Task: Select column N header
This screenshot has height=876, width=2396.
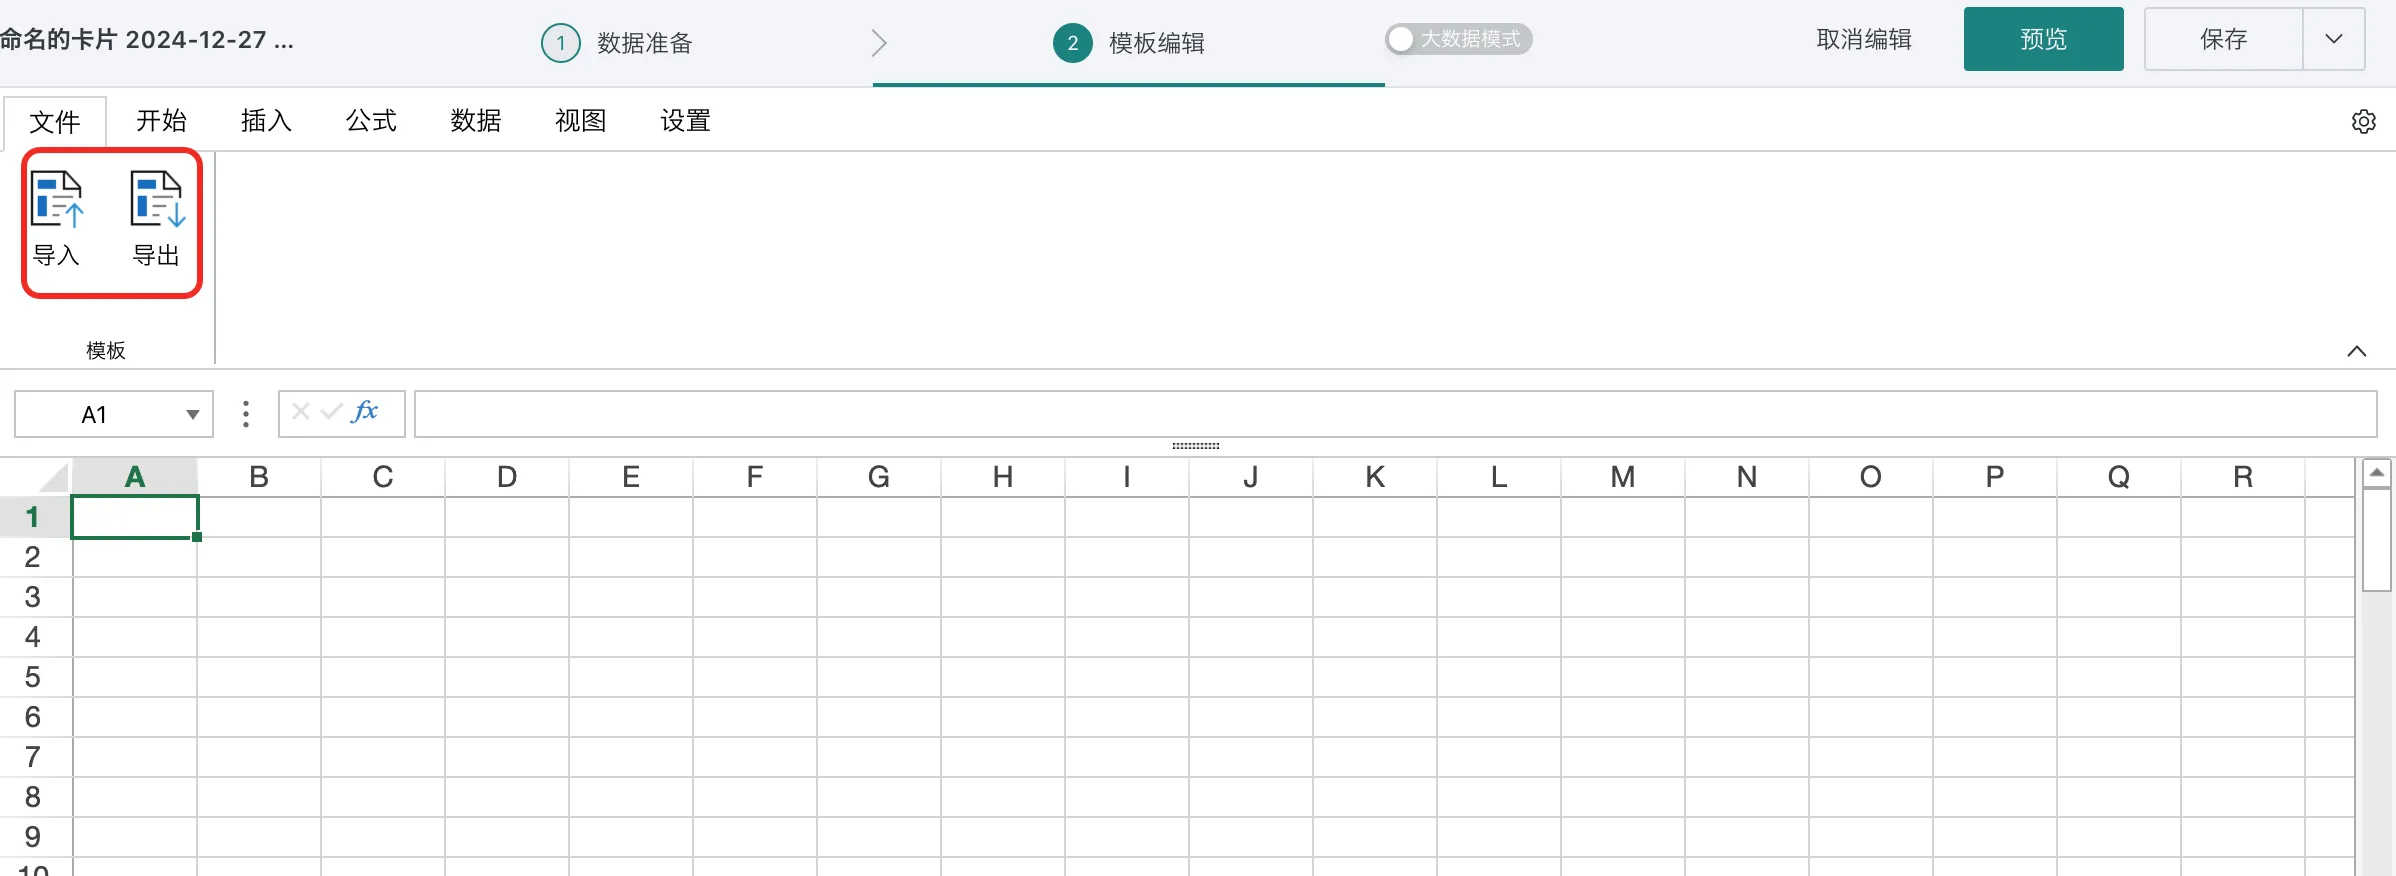Action: coord(1747,477)
